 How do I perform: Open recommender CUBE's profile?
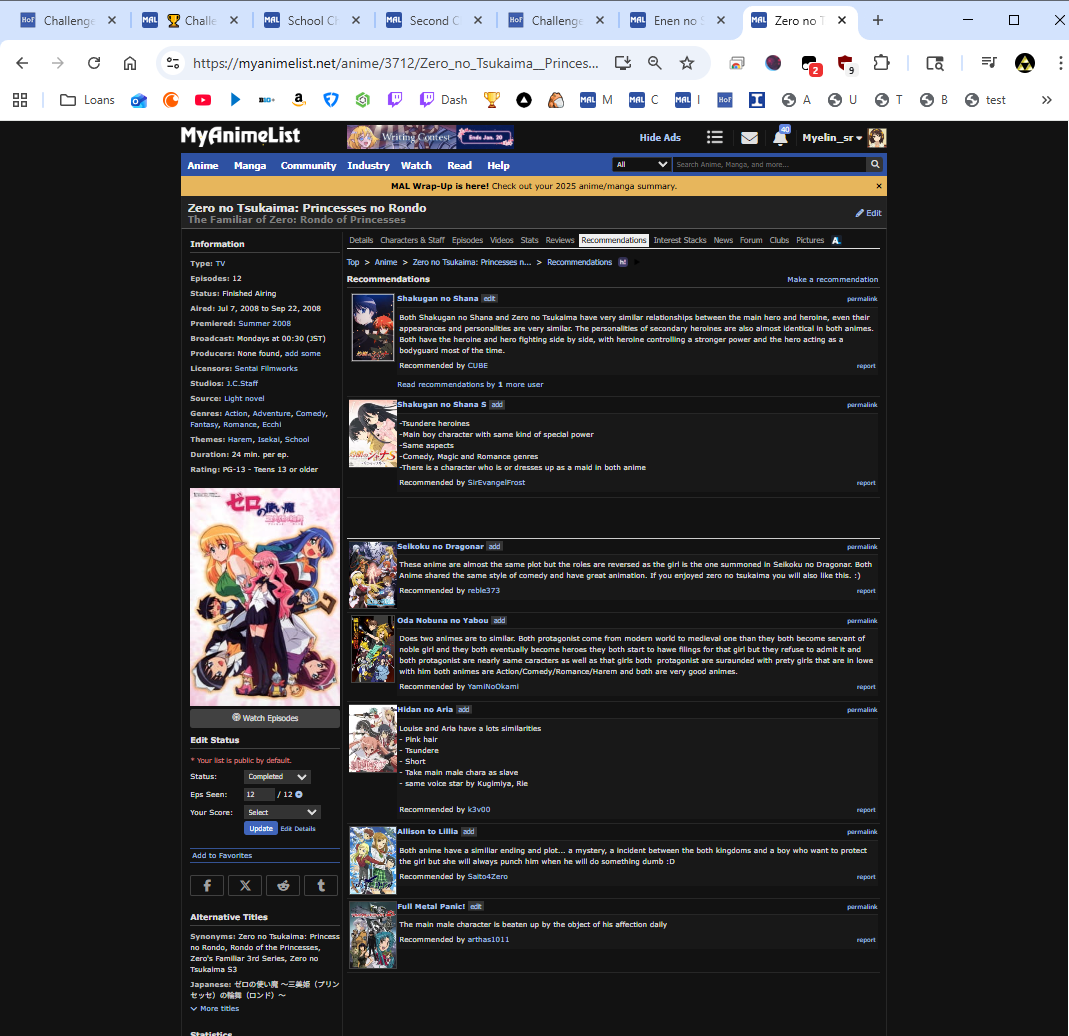pyautogui.click(x=478, y=366)
